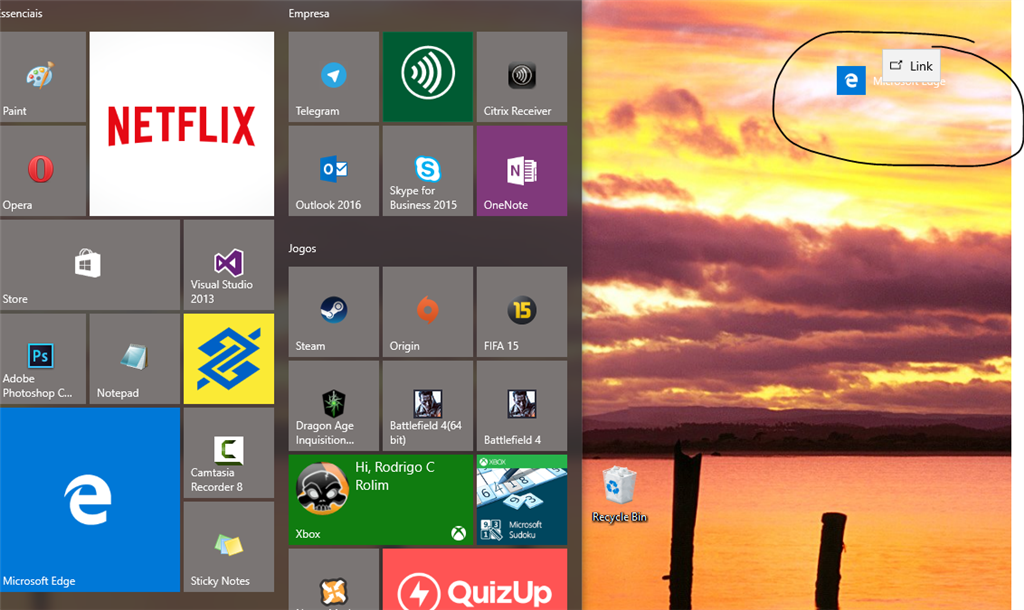Screen dimensions: 1024x610
Task: Launch the large Microsoft Edge tile
Action: click(x=89, y=500)
